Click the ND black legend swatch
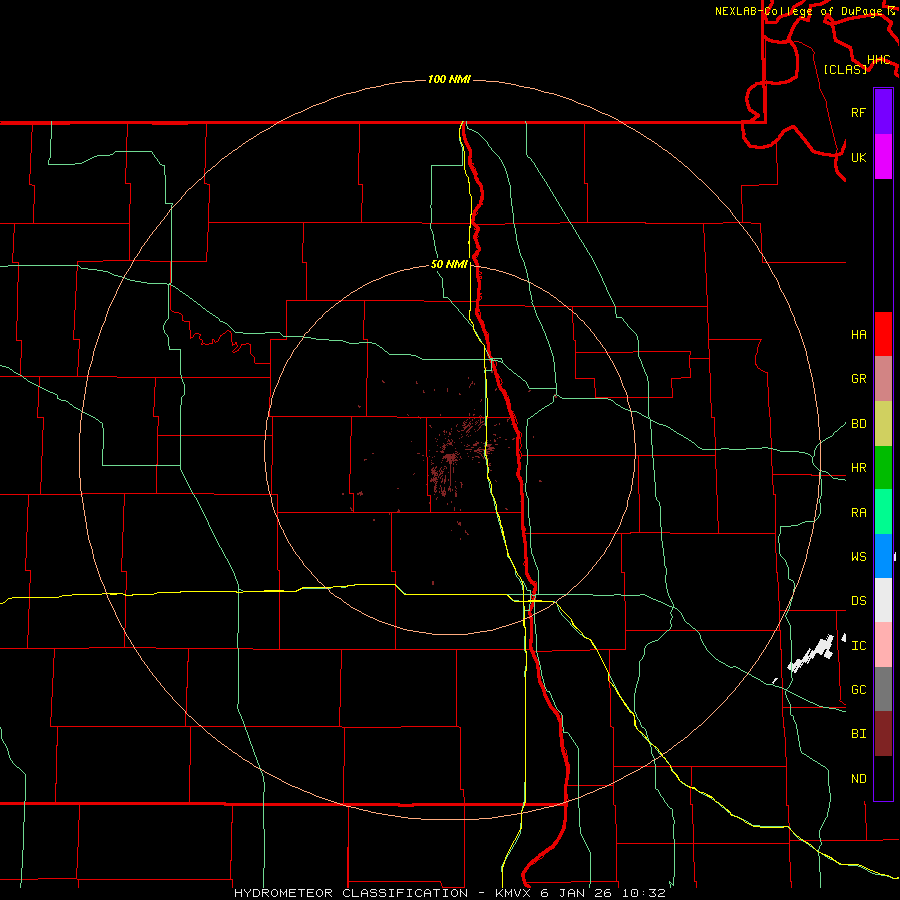Viewport: 900px width, 900px height. pyautogui.click(x=883, y=778)
